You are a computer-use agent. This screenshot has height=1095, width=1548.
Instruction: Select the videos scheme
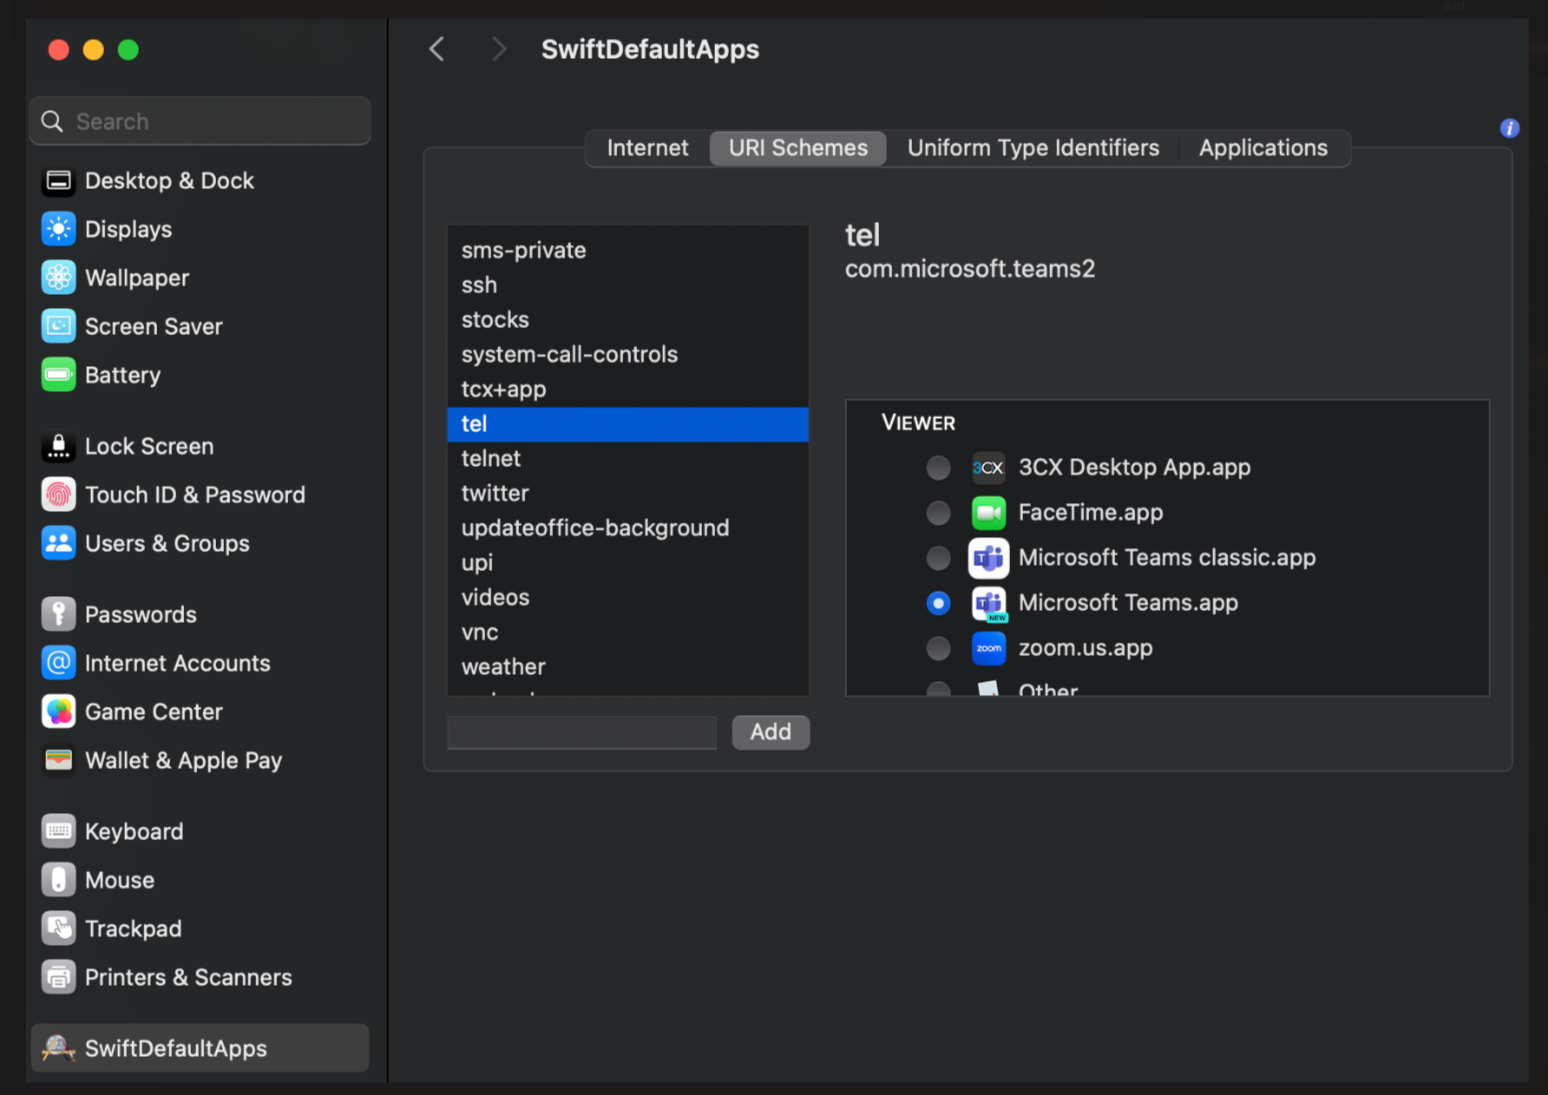pos(628,597)
